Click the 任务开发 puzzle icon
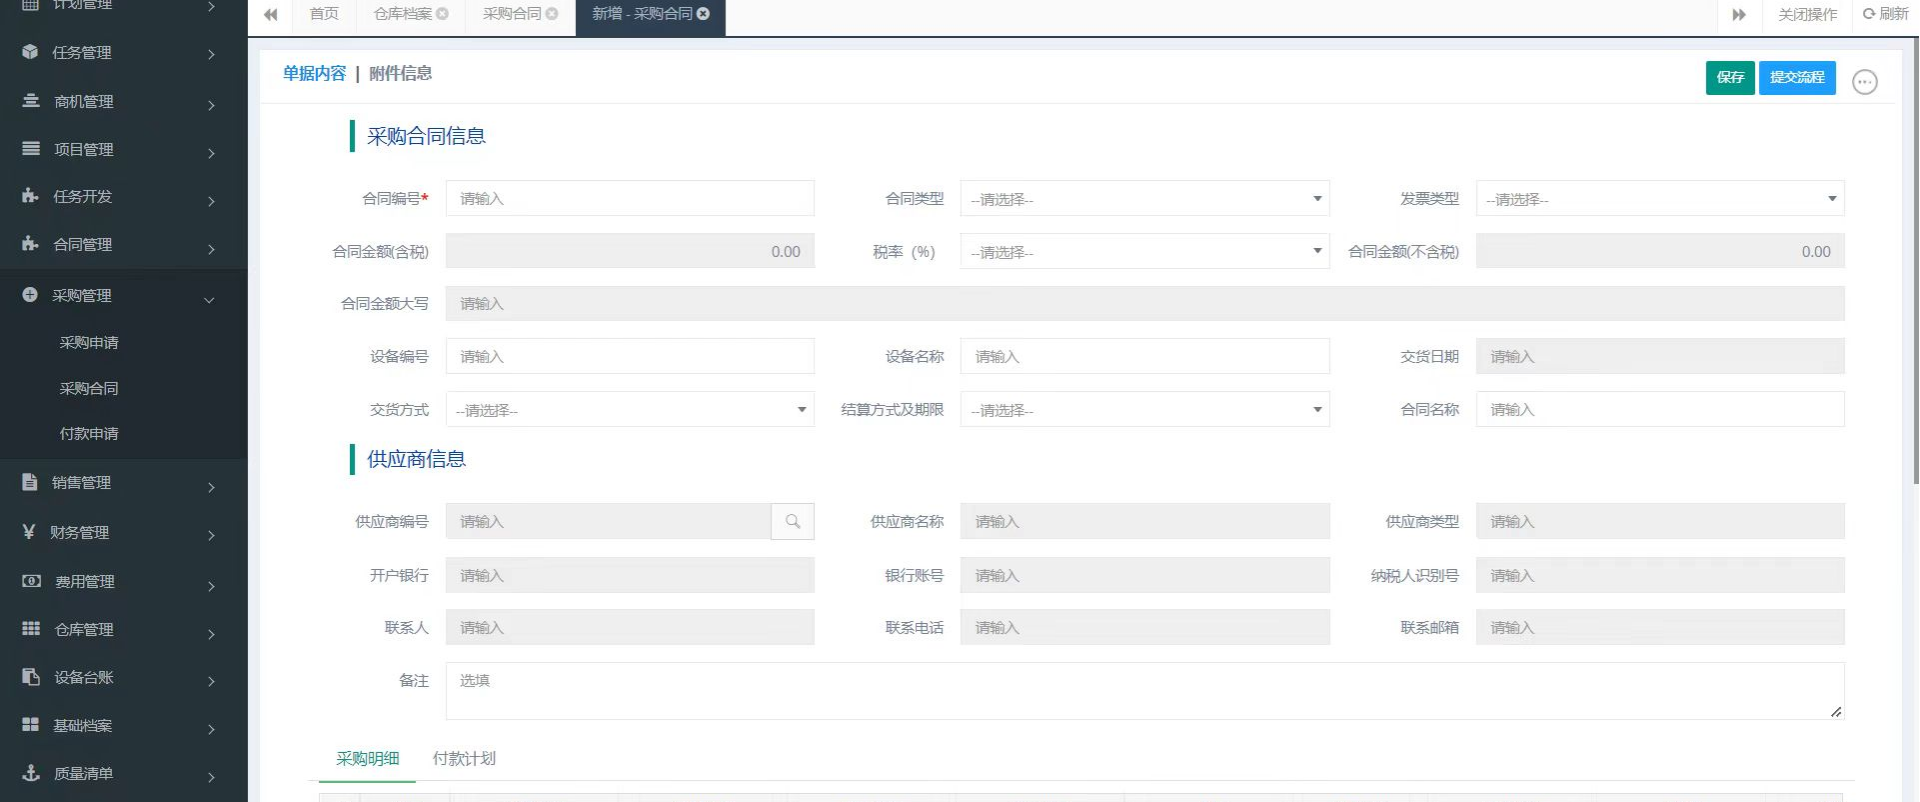Image resolution: width=1920 pixels, height=802 pixels. tap(30, 195)
